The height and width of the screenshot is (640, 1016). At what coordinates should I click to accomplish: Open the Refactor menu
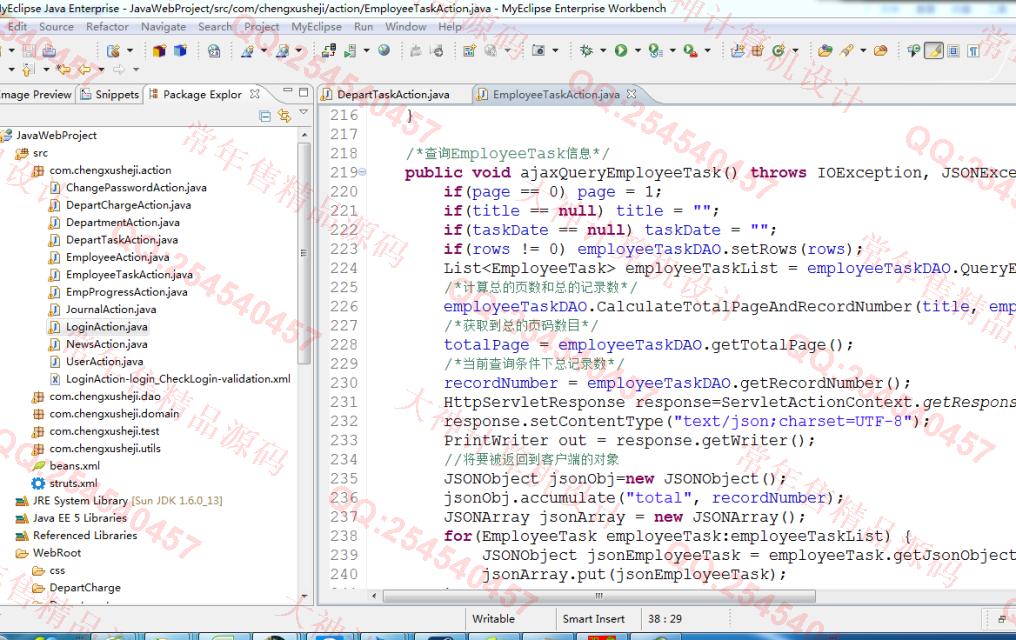107,27
